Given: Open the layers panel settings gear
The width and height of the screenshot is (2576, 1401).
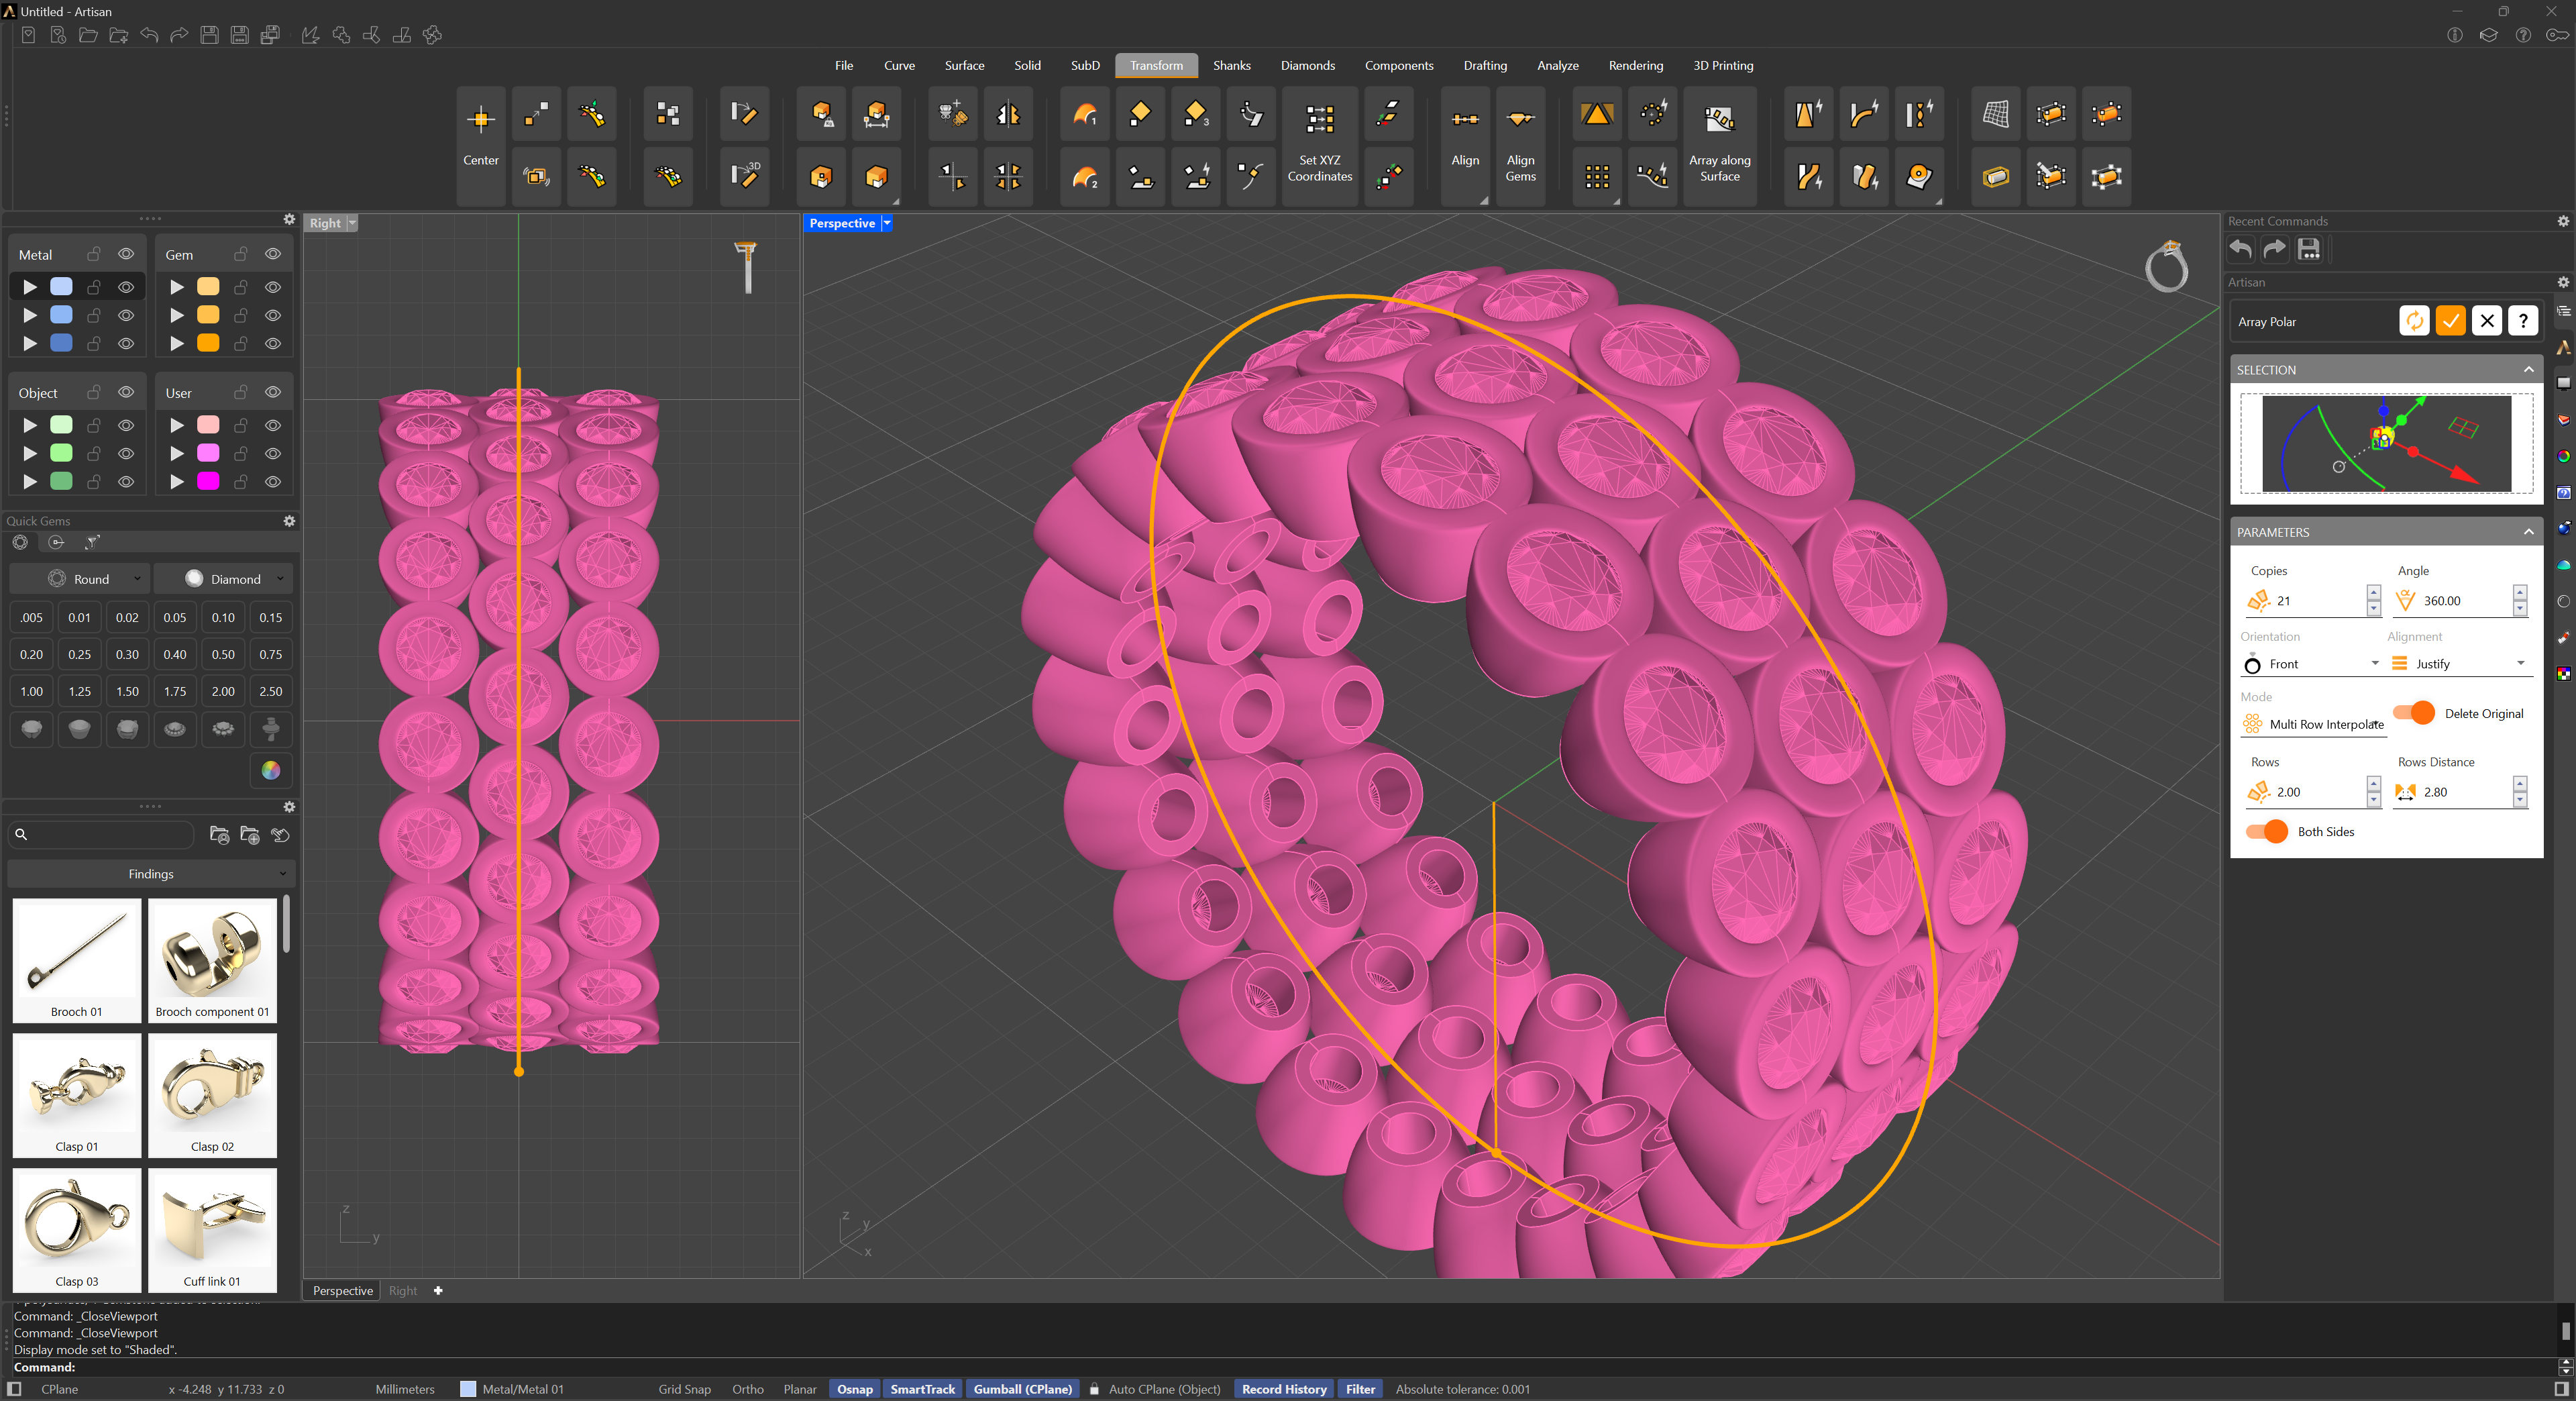Looking at the screenshot, I should (289, 219).
